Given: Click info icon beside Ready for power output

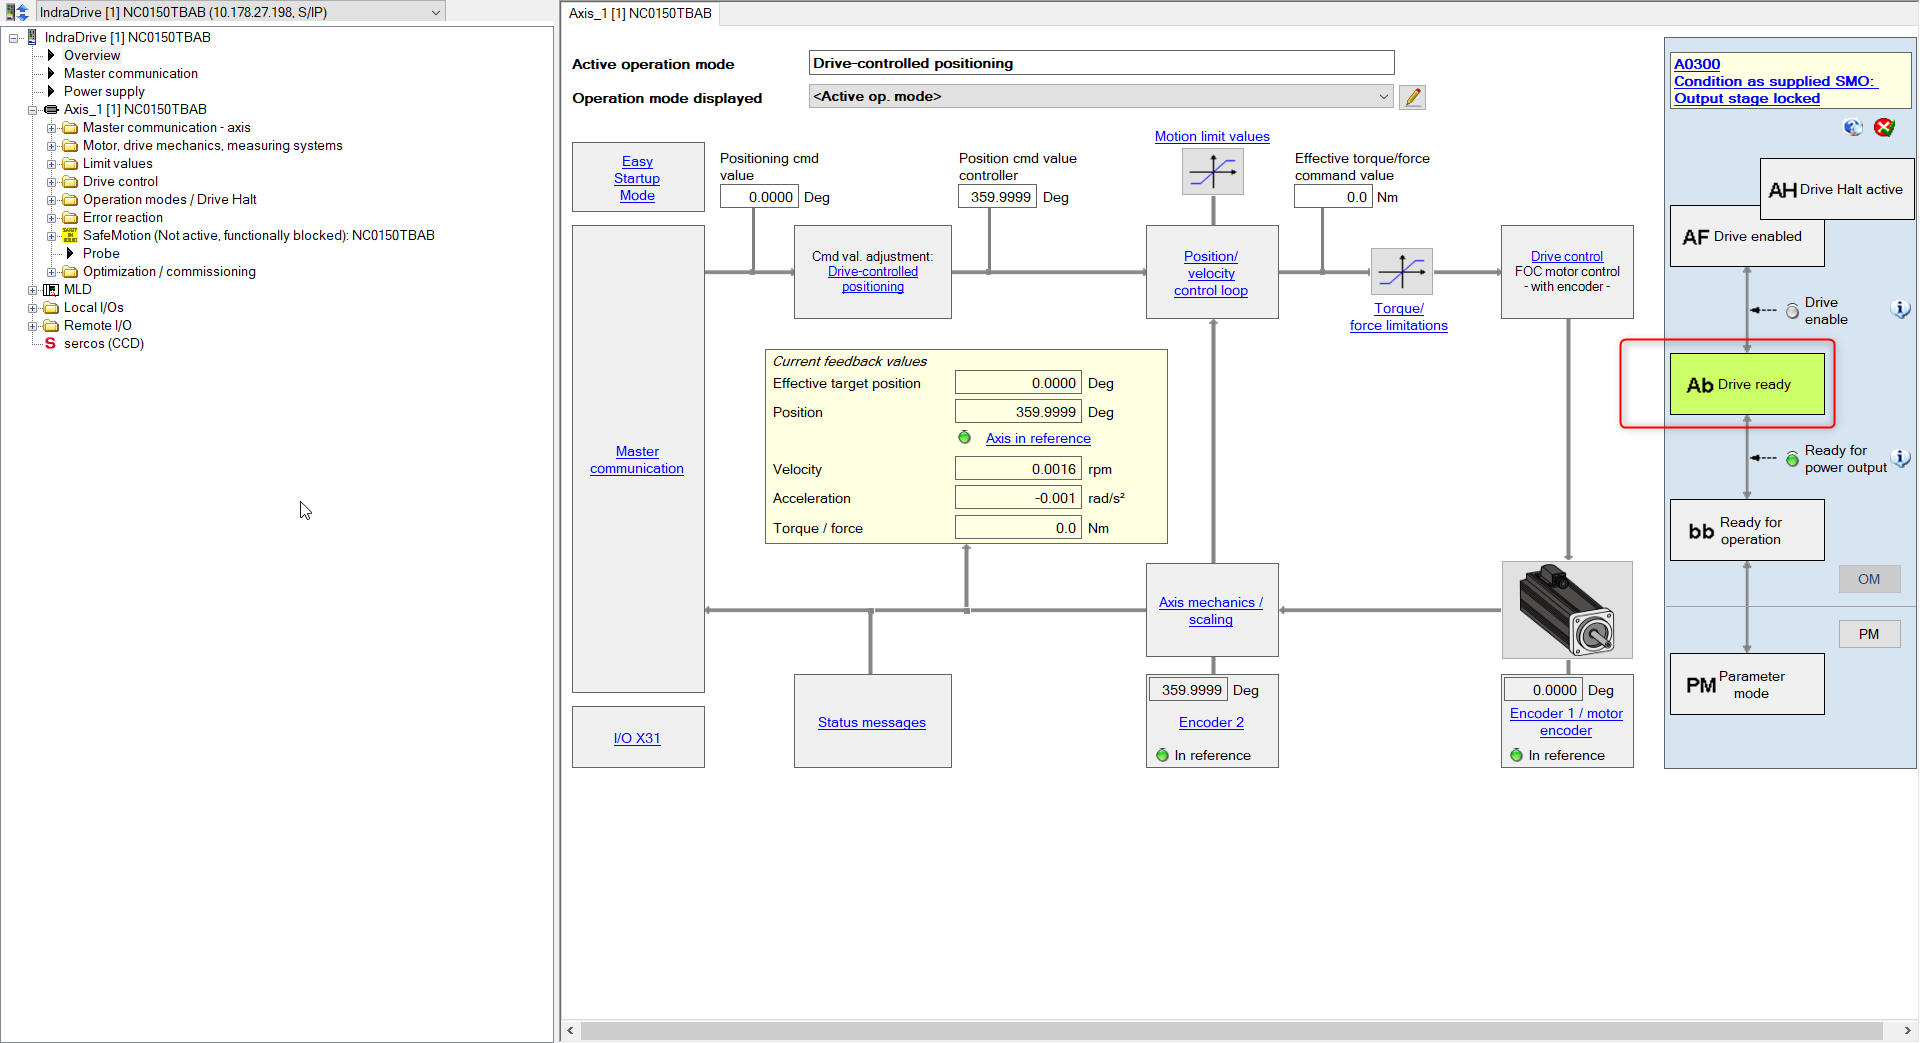Looking at the screenshot, I should 1900,458.
